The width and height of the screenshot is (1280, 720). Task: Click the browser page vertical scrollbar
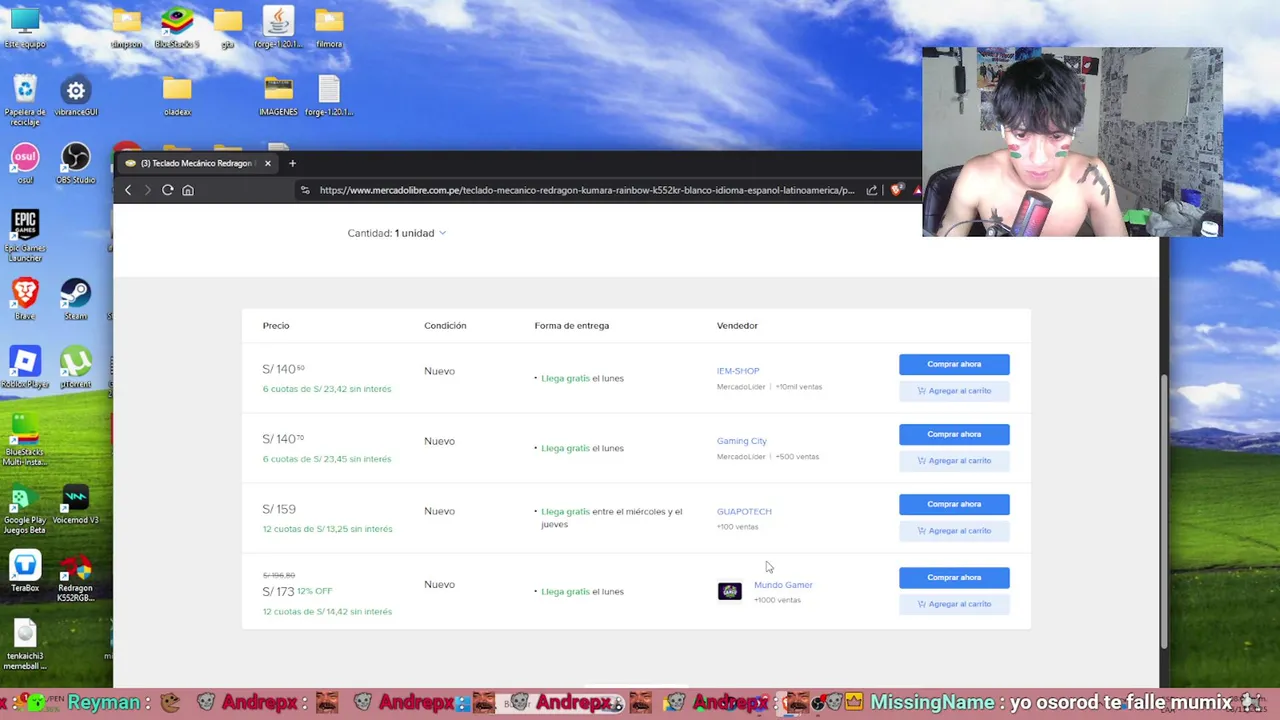(x=1163, y=510)
